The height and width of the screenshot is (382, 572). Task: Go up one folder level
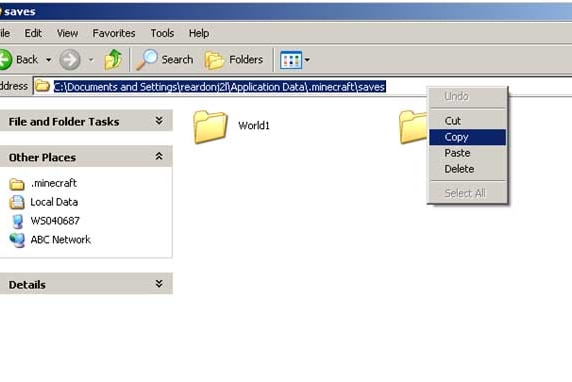pyautogui.click(x=113, y=59)
